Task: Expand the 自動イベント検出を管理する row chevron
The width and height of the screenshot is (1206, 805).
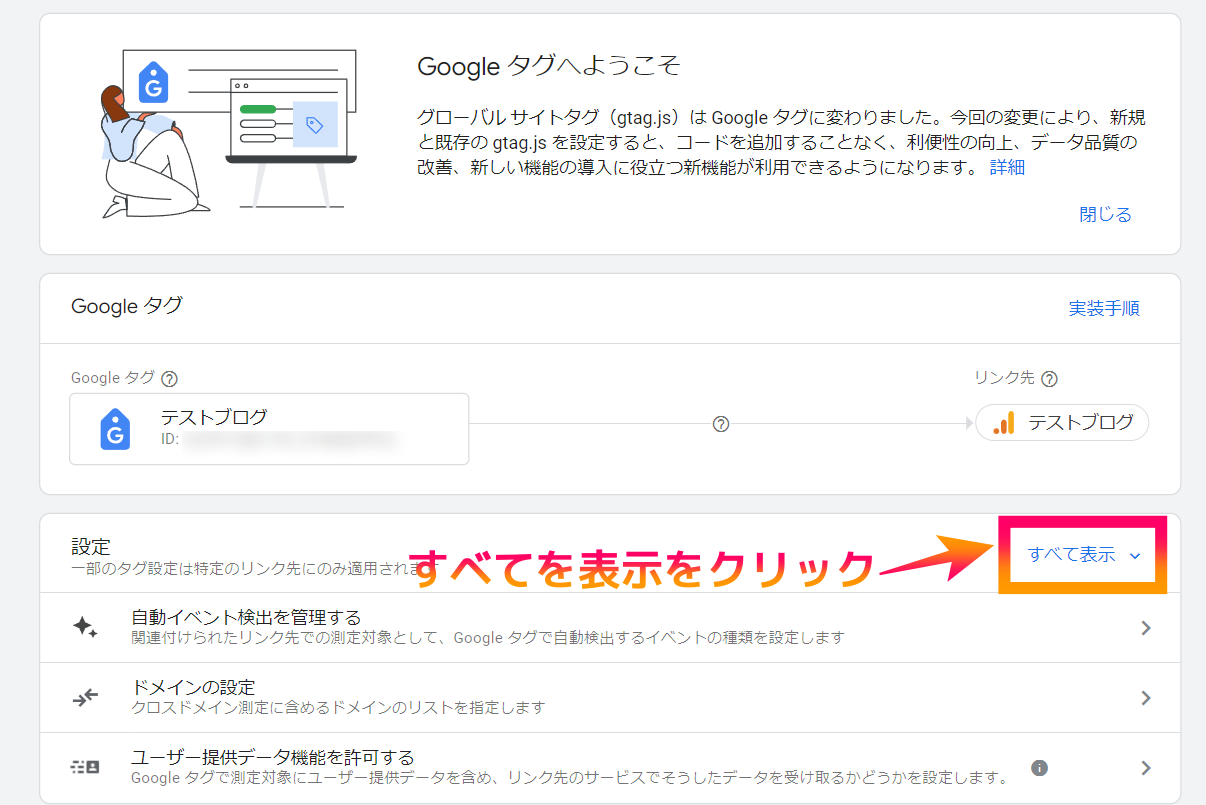Action: [x=1146, y=628]
